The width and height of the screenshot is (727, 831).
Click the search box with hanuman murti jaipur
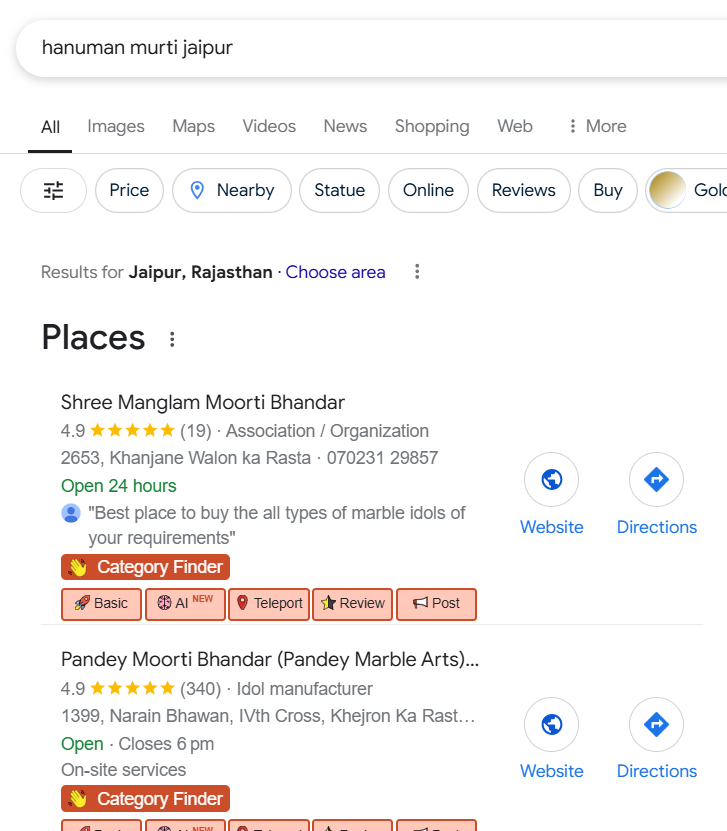(350, 48)
